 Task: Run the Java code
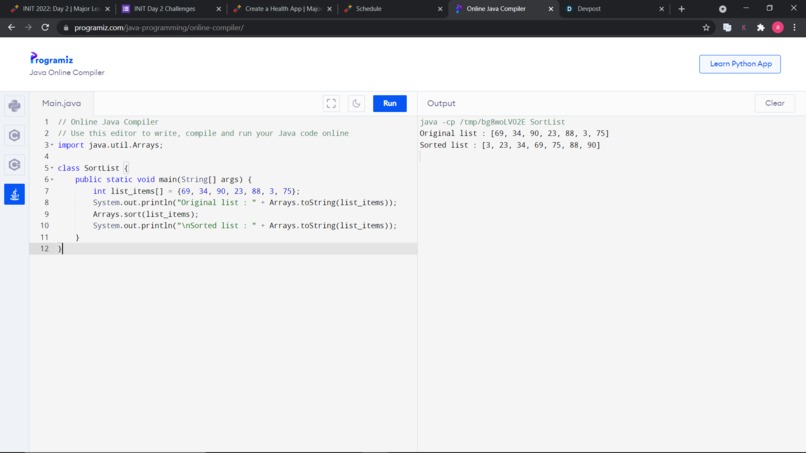(x=390, y=103)
